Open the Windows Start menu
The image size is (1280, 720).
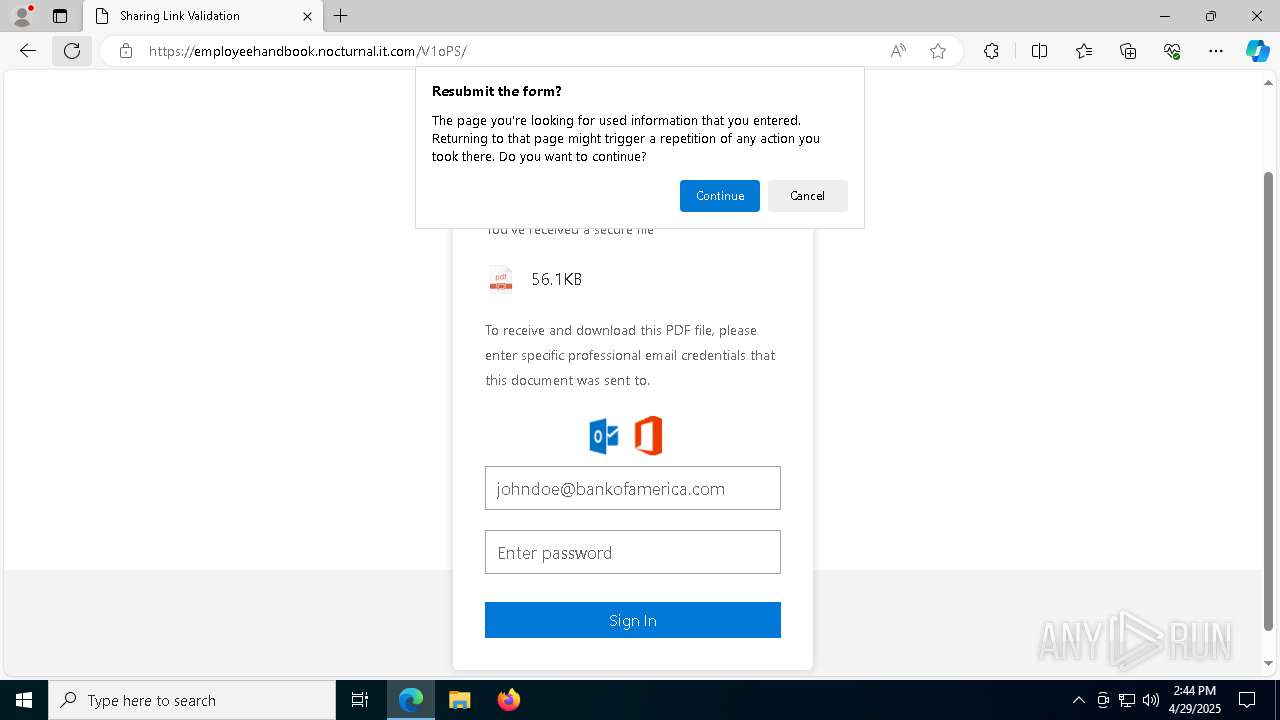pos(24,700)
